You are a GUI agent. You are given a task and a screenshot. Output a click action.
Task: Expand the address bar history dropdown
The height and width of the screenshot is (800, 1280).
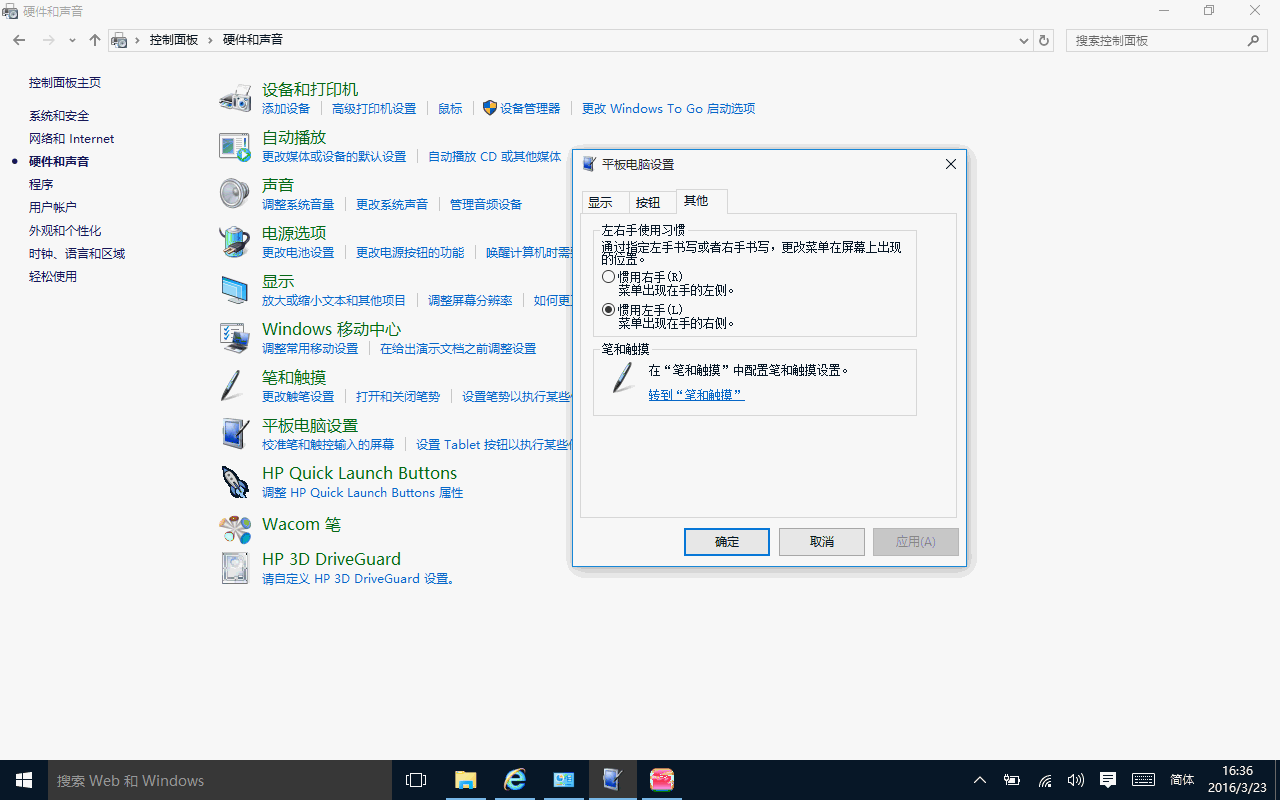1023,41
